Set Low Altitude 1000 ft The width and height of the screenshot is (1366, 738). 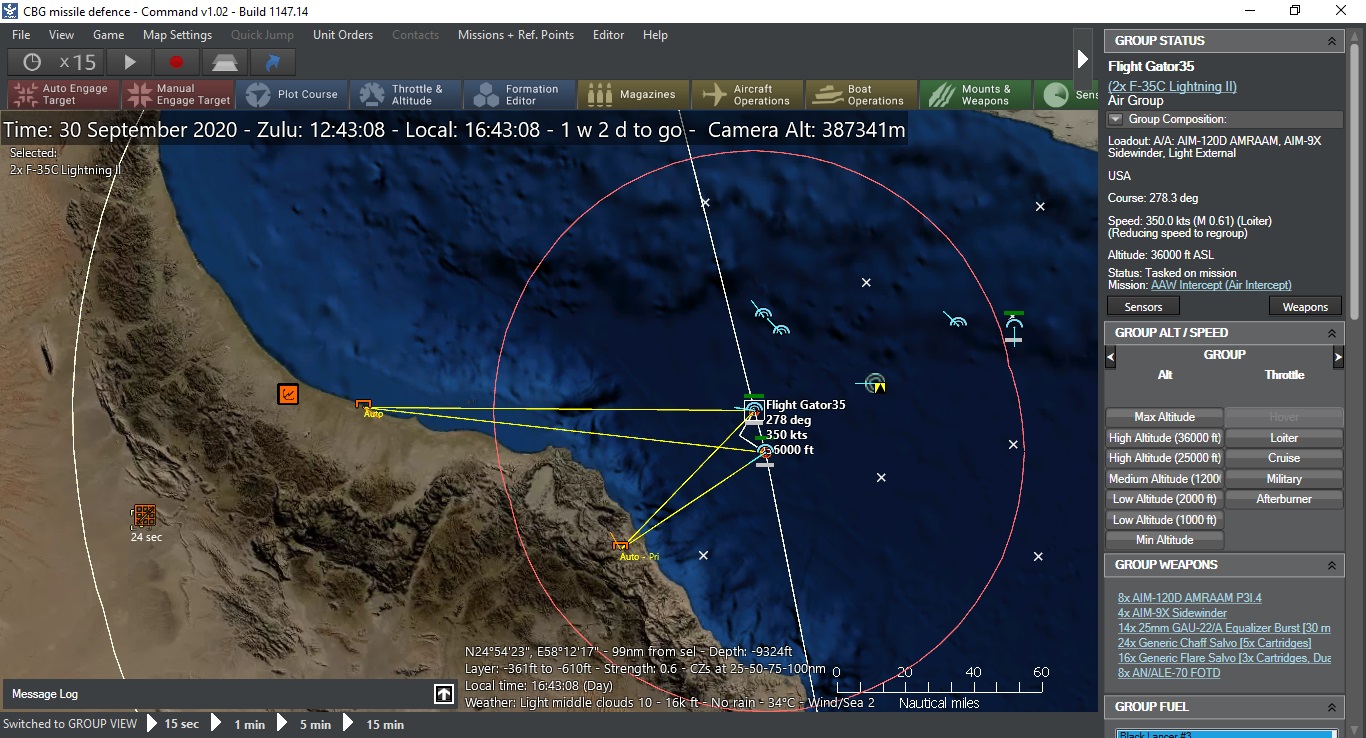(x=1165, y=520)
